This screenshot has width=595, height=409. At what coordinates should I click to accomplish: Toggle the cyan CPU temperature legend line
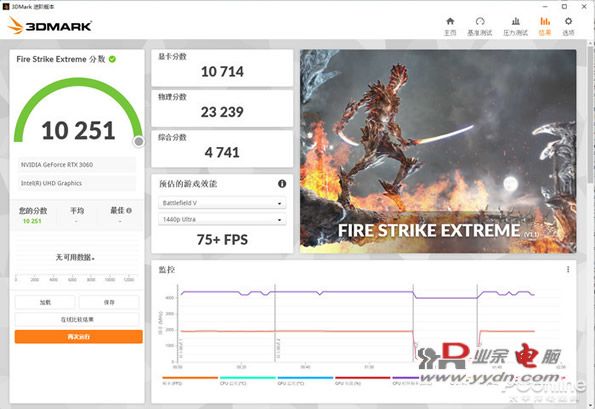(x=247, y=378)
